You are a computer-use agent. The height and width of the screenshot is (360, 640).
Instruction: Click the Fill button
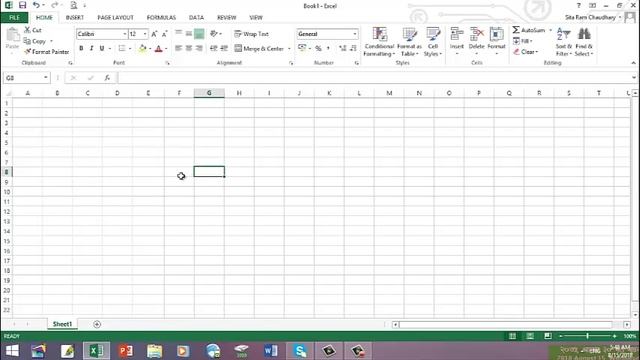523,41
